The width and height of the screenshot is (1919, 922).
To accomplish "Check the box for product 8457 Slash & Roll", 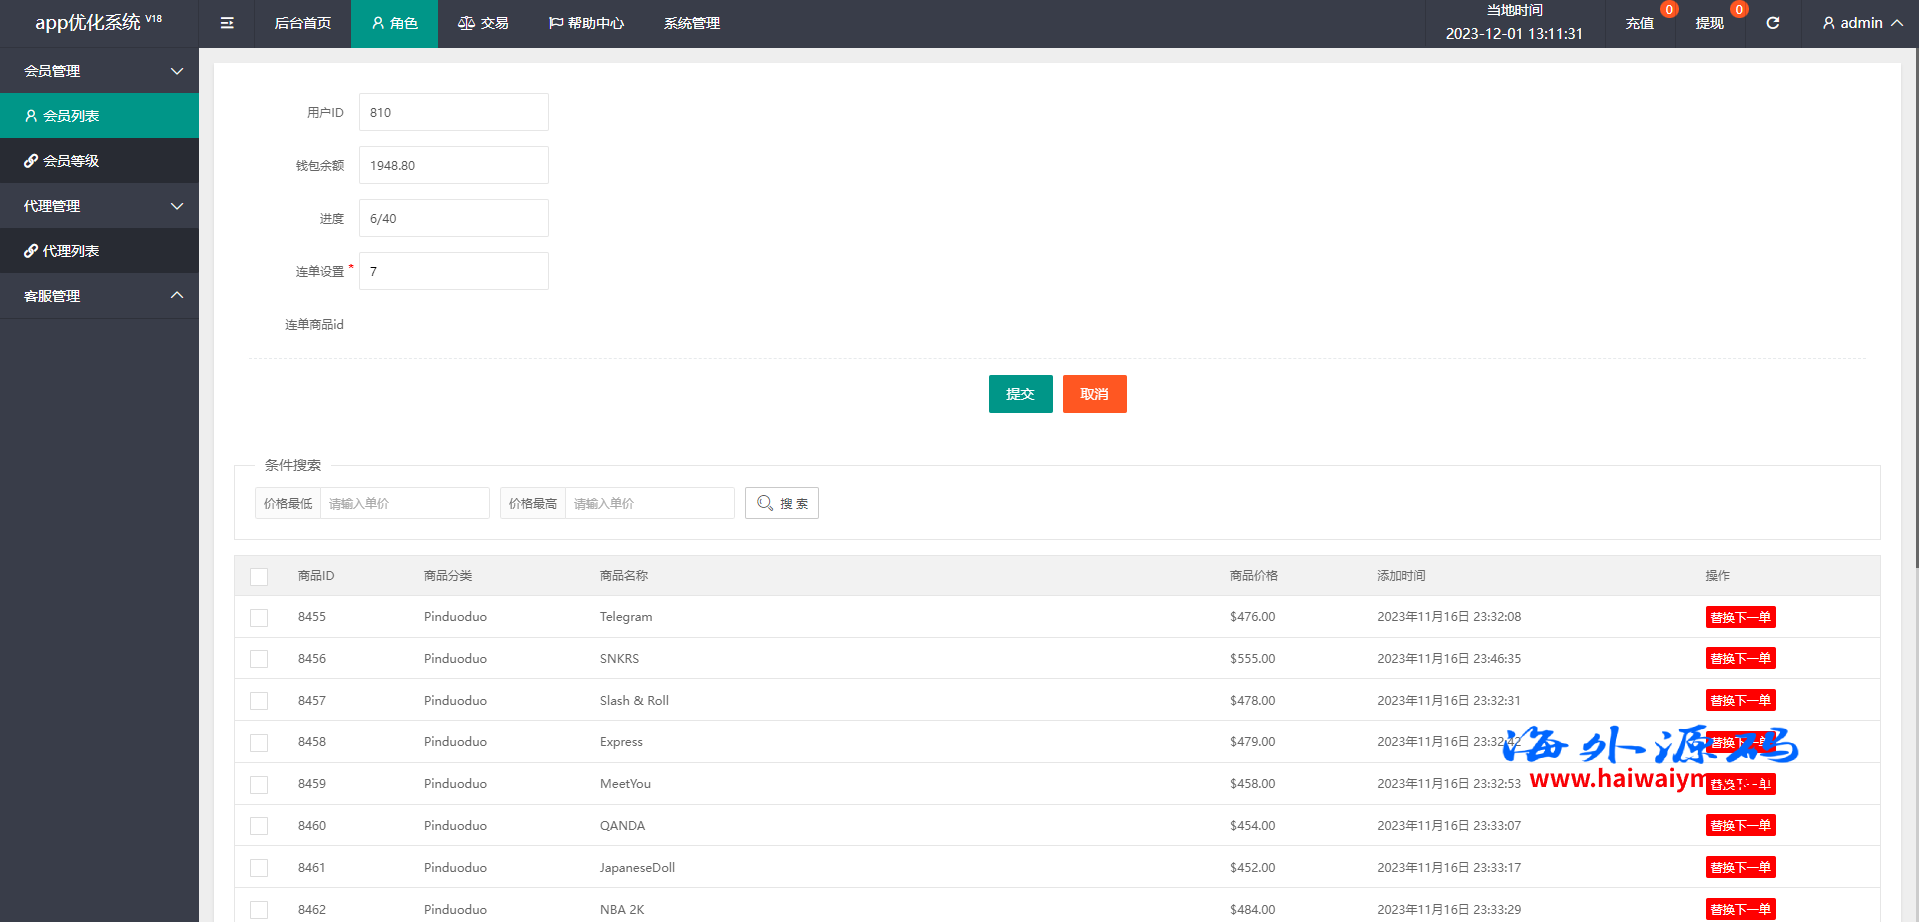I will [x=259, y=701].
